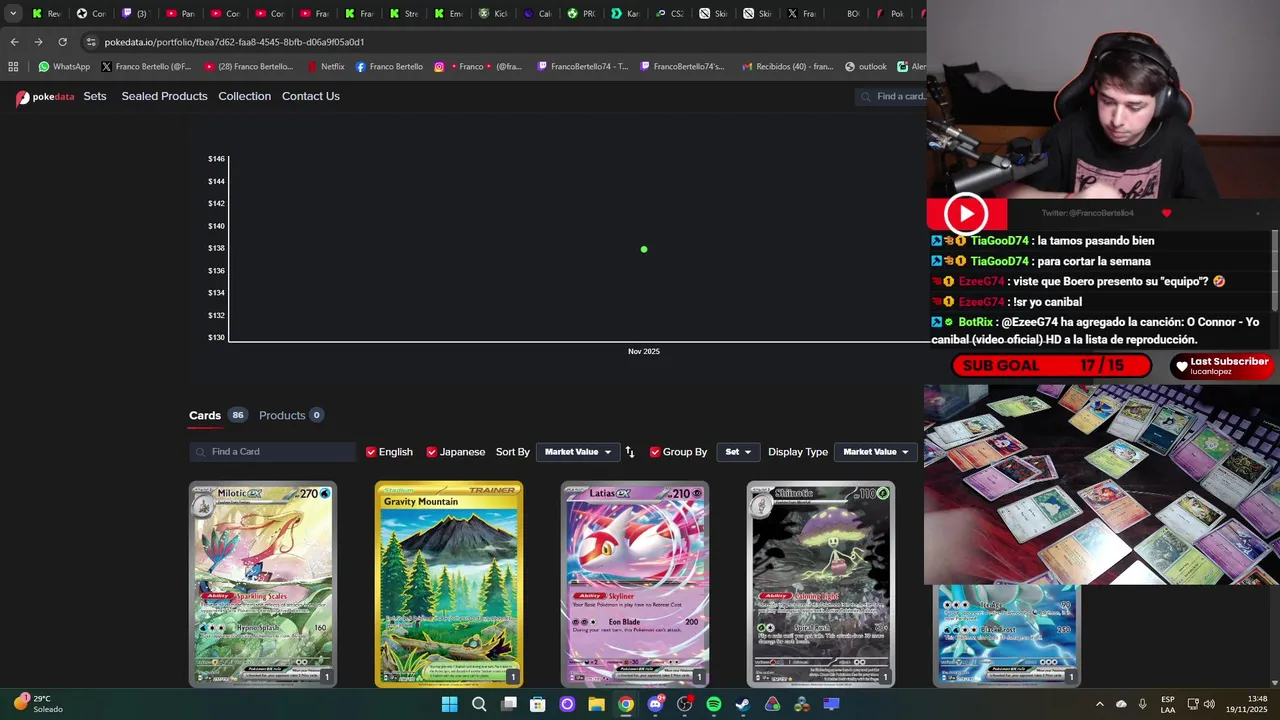
Task: Switch to the CS2 browser tab
Action: (669, 14)
